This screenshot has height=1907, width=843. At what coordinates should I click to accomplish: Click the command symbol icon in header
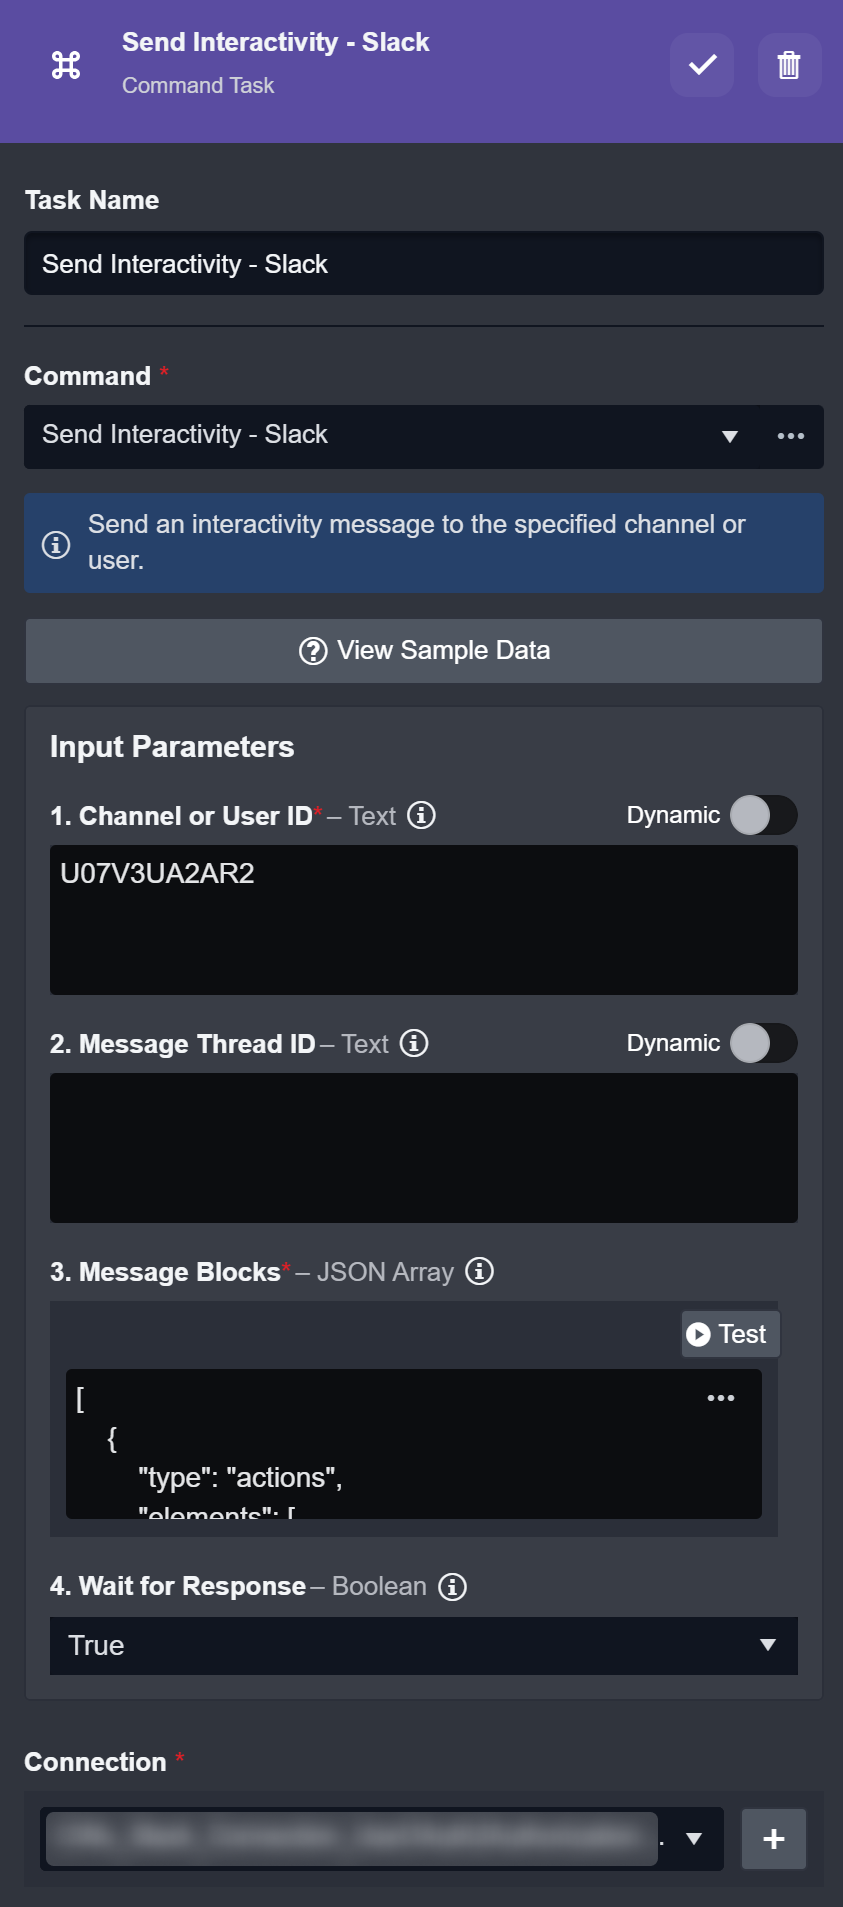(x=66, y=65)
